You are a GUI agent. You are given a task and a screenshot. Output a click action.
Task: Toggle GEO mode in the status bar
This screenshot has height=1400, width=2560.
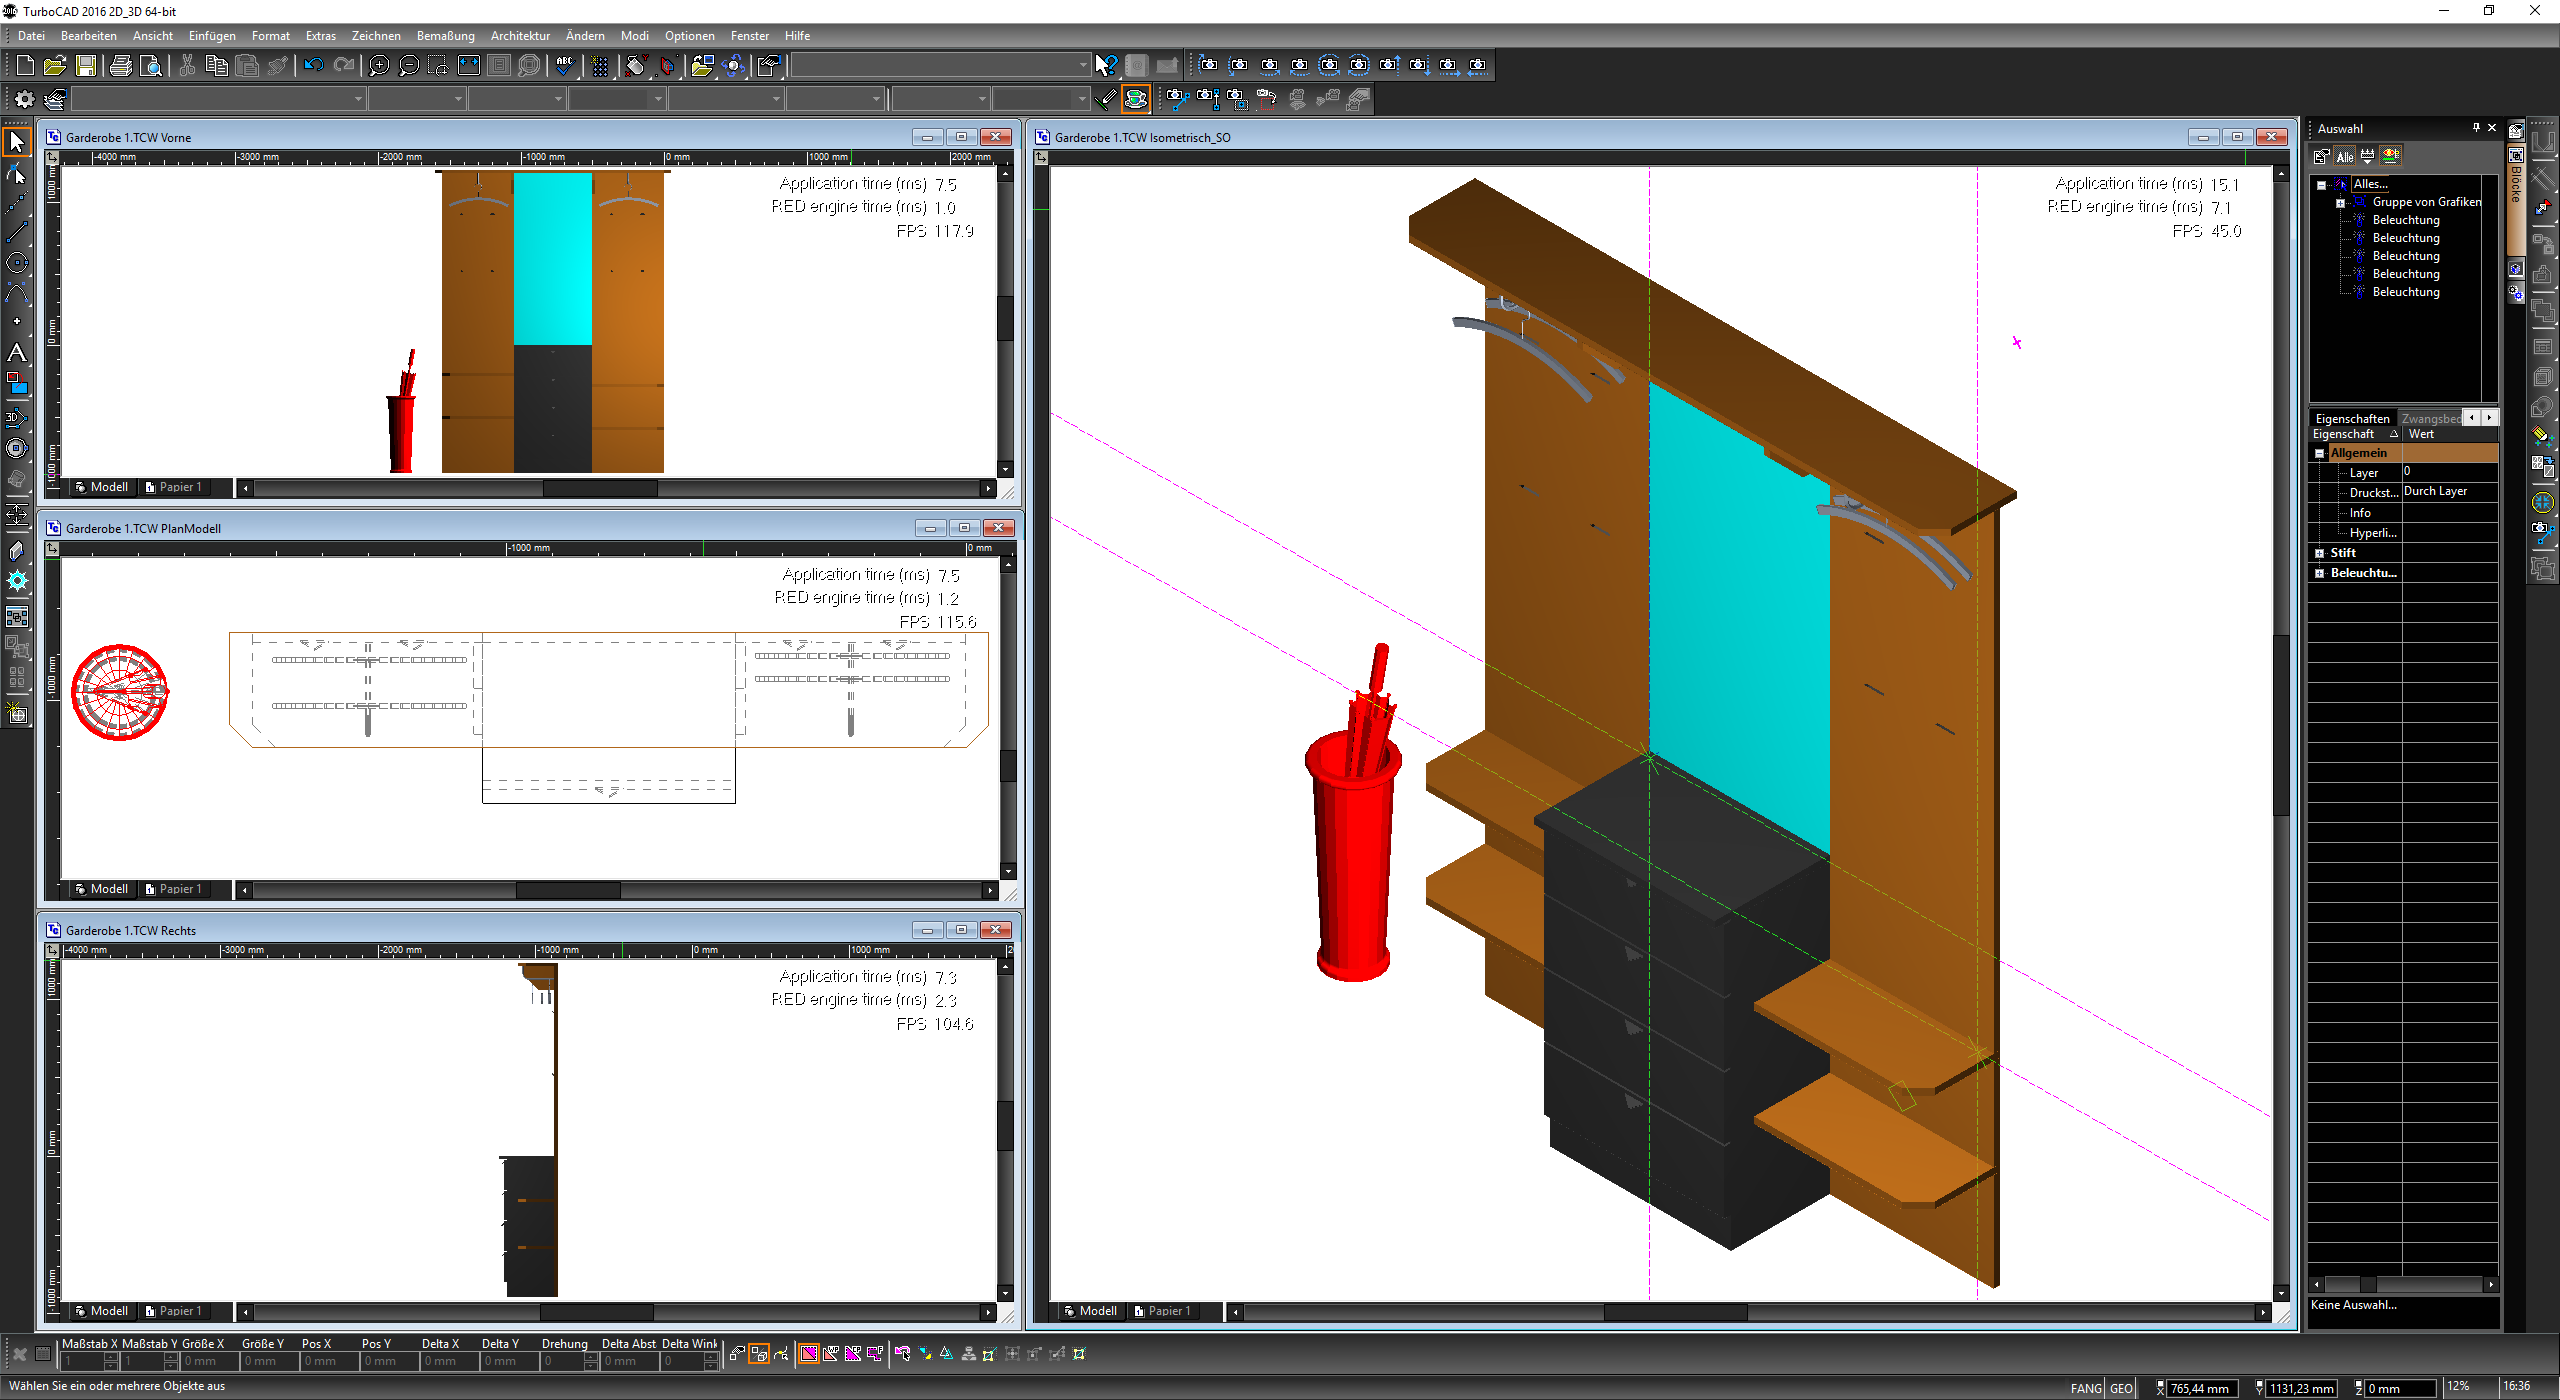2120,1388
